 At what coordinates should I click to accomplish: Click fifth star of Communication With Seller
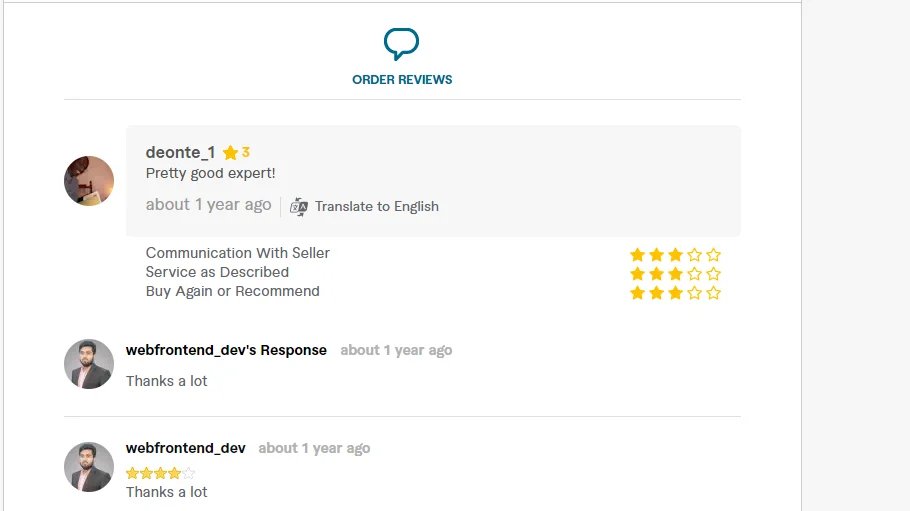click(x=713, y=255)
